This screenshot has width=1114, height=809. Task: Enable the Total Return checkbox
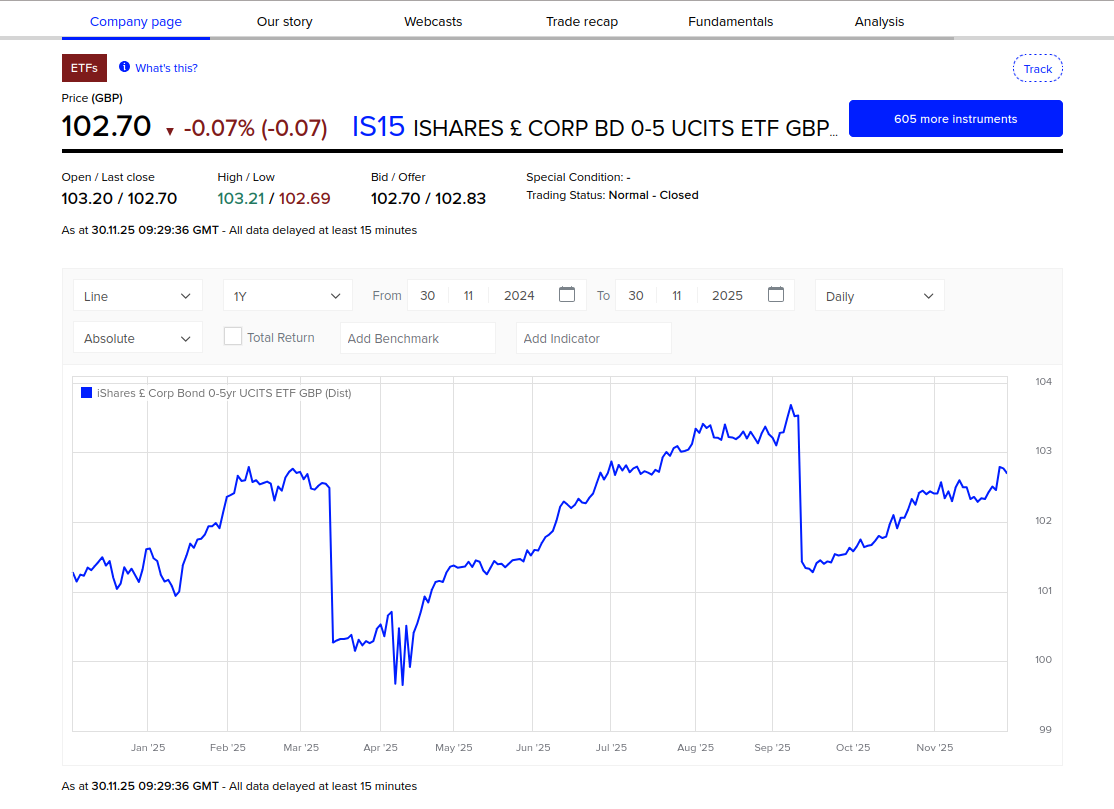click(233, 337)
